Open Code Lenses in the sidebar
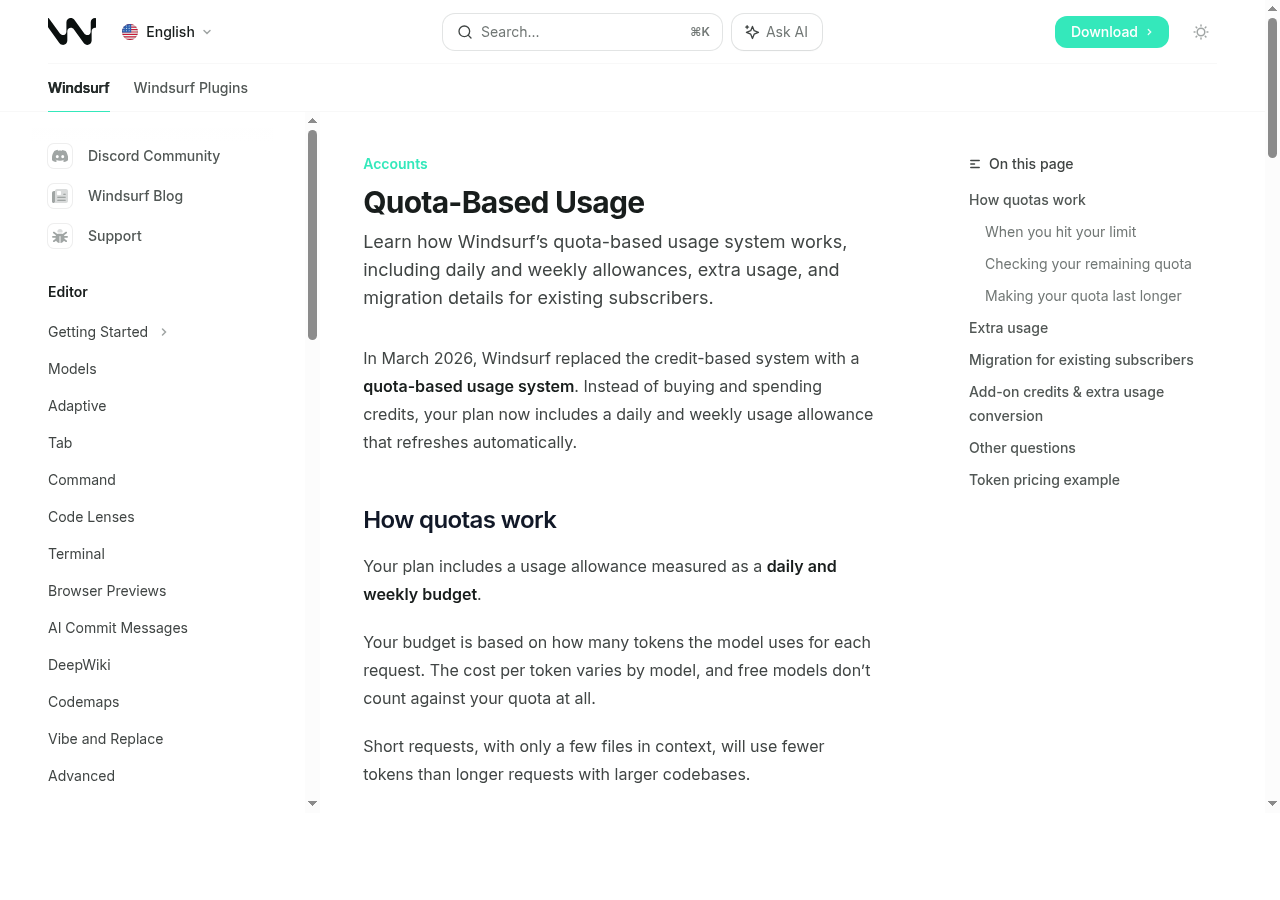Screen dimensions: 1280x900 pyautogui.click(x=91, y=517)
